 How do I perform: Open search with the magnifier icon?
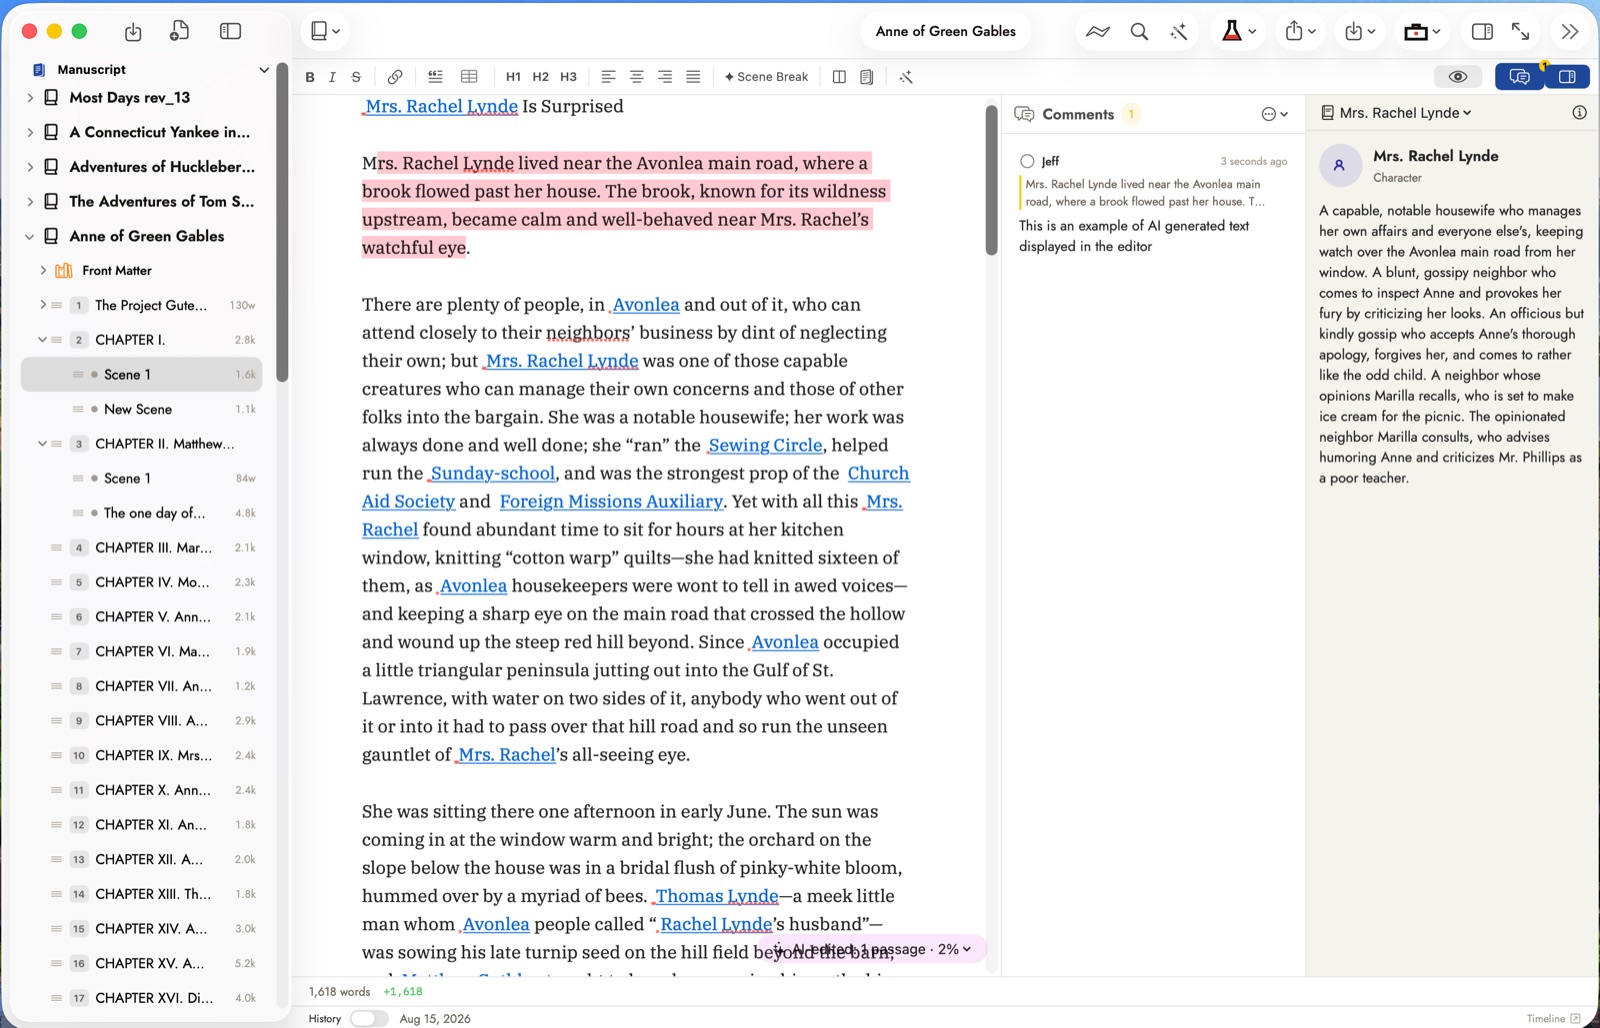click(x=1139, y=32)
